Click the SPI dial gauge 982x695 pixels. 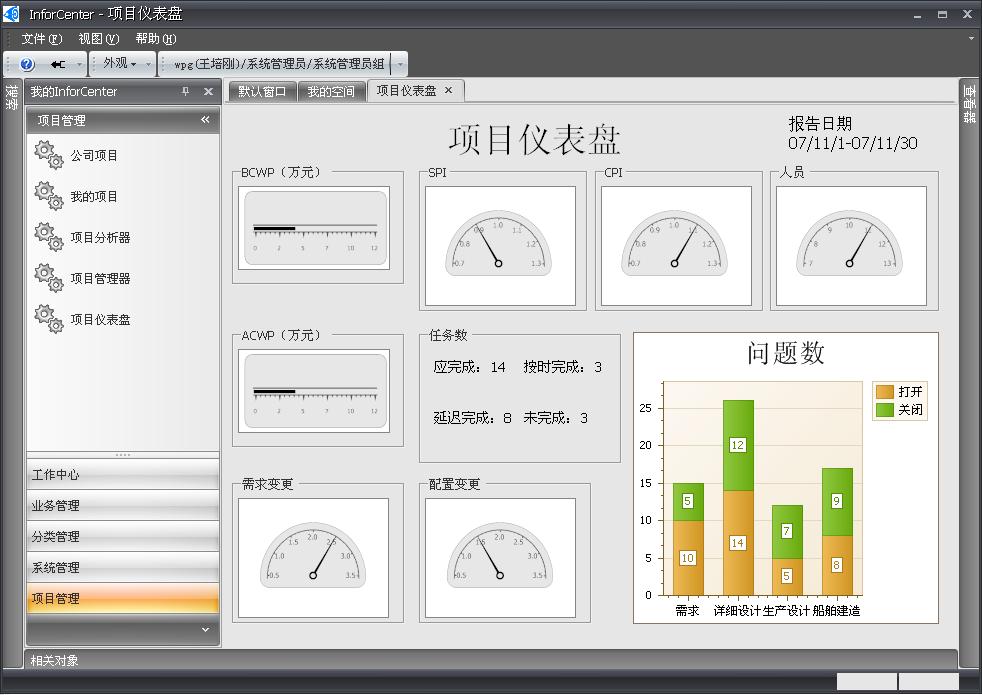[499, 244]
